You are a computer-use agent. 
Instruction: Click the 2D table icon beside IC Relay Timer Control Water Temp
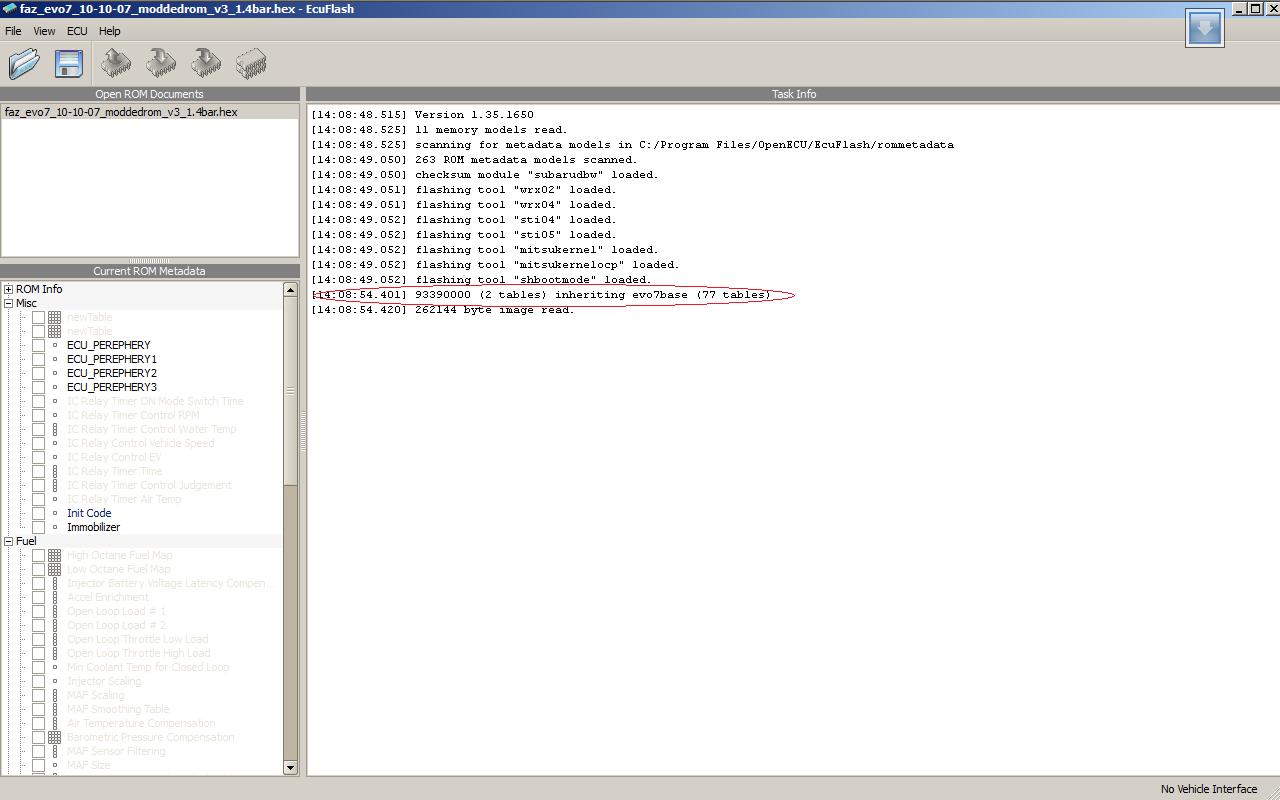pyautogui.click(x=55, y=429)
